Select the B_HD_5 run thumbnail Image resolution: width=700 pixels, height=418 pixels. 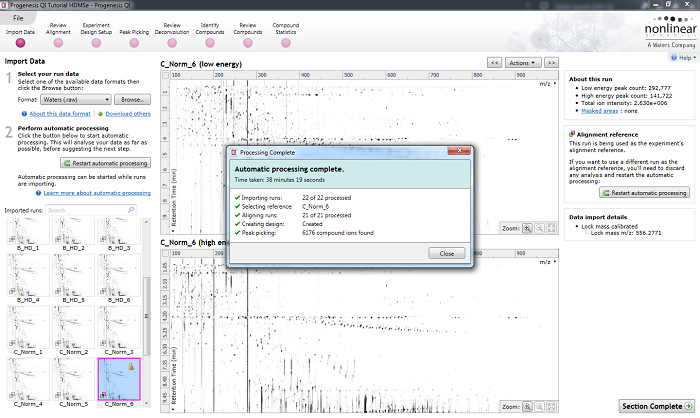coord(74,275)
